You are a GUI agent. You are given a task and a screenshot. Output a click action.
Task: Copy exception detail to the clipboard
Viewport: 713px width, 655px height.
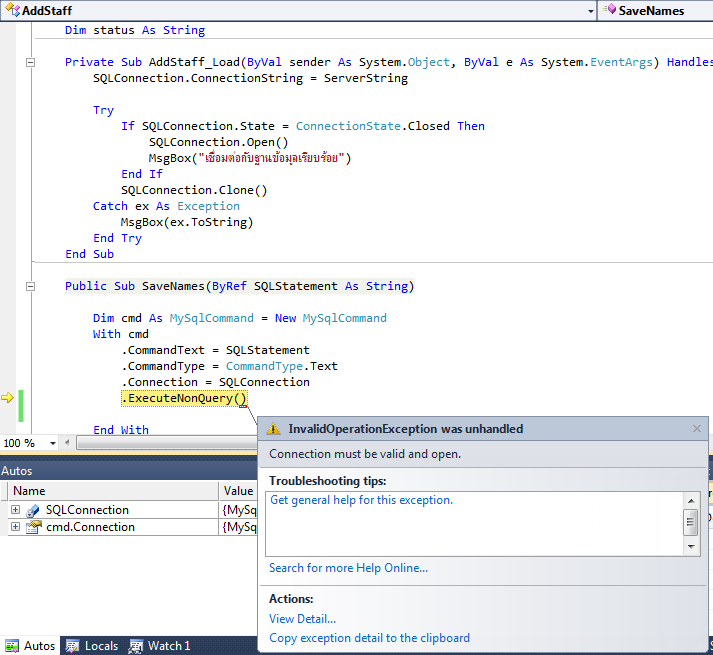[x=369, y=638]
